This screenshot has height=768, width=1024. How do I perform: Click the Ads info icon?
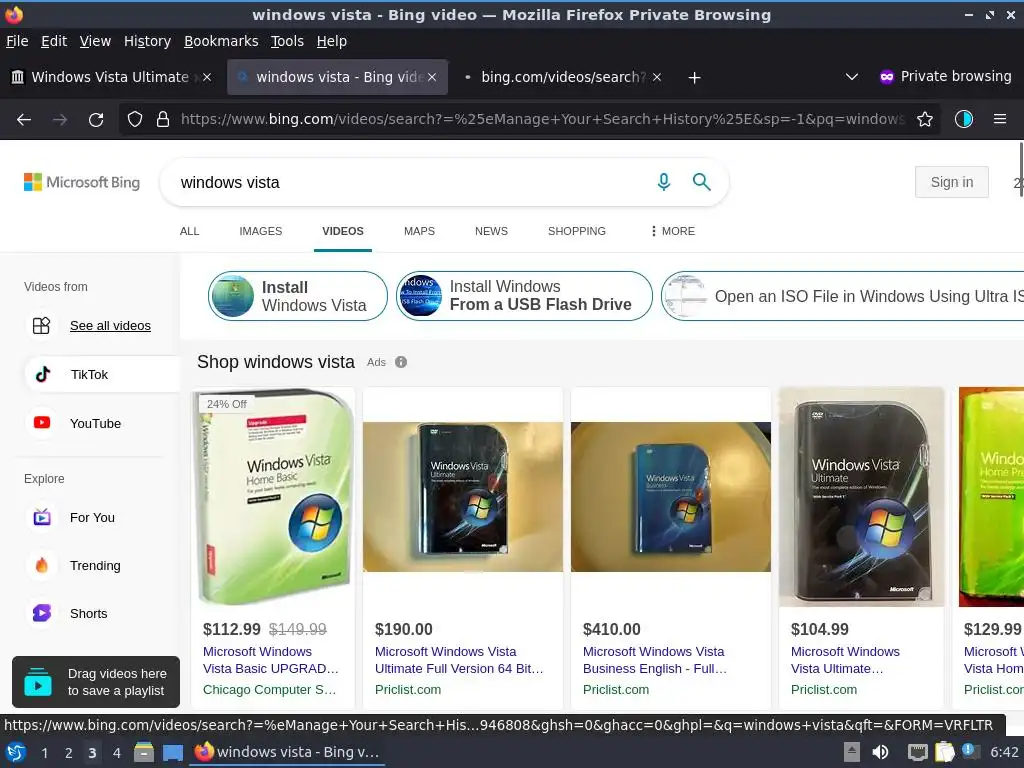pyautogui.click(x=401, y=362)
